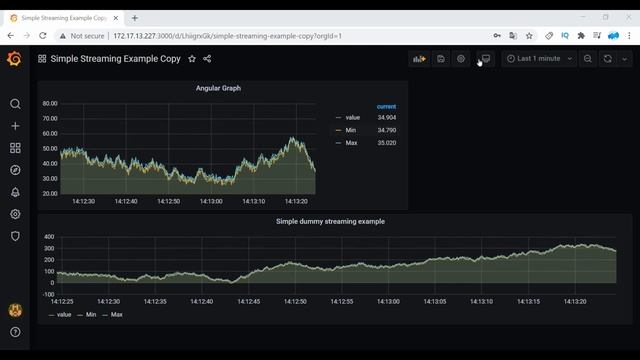Click the dashboard title Simple Streaming Example Copy
This screenshot has width=640, height=360.
[116, 59]
